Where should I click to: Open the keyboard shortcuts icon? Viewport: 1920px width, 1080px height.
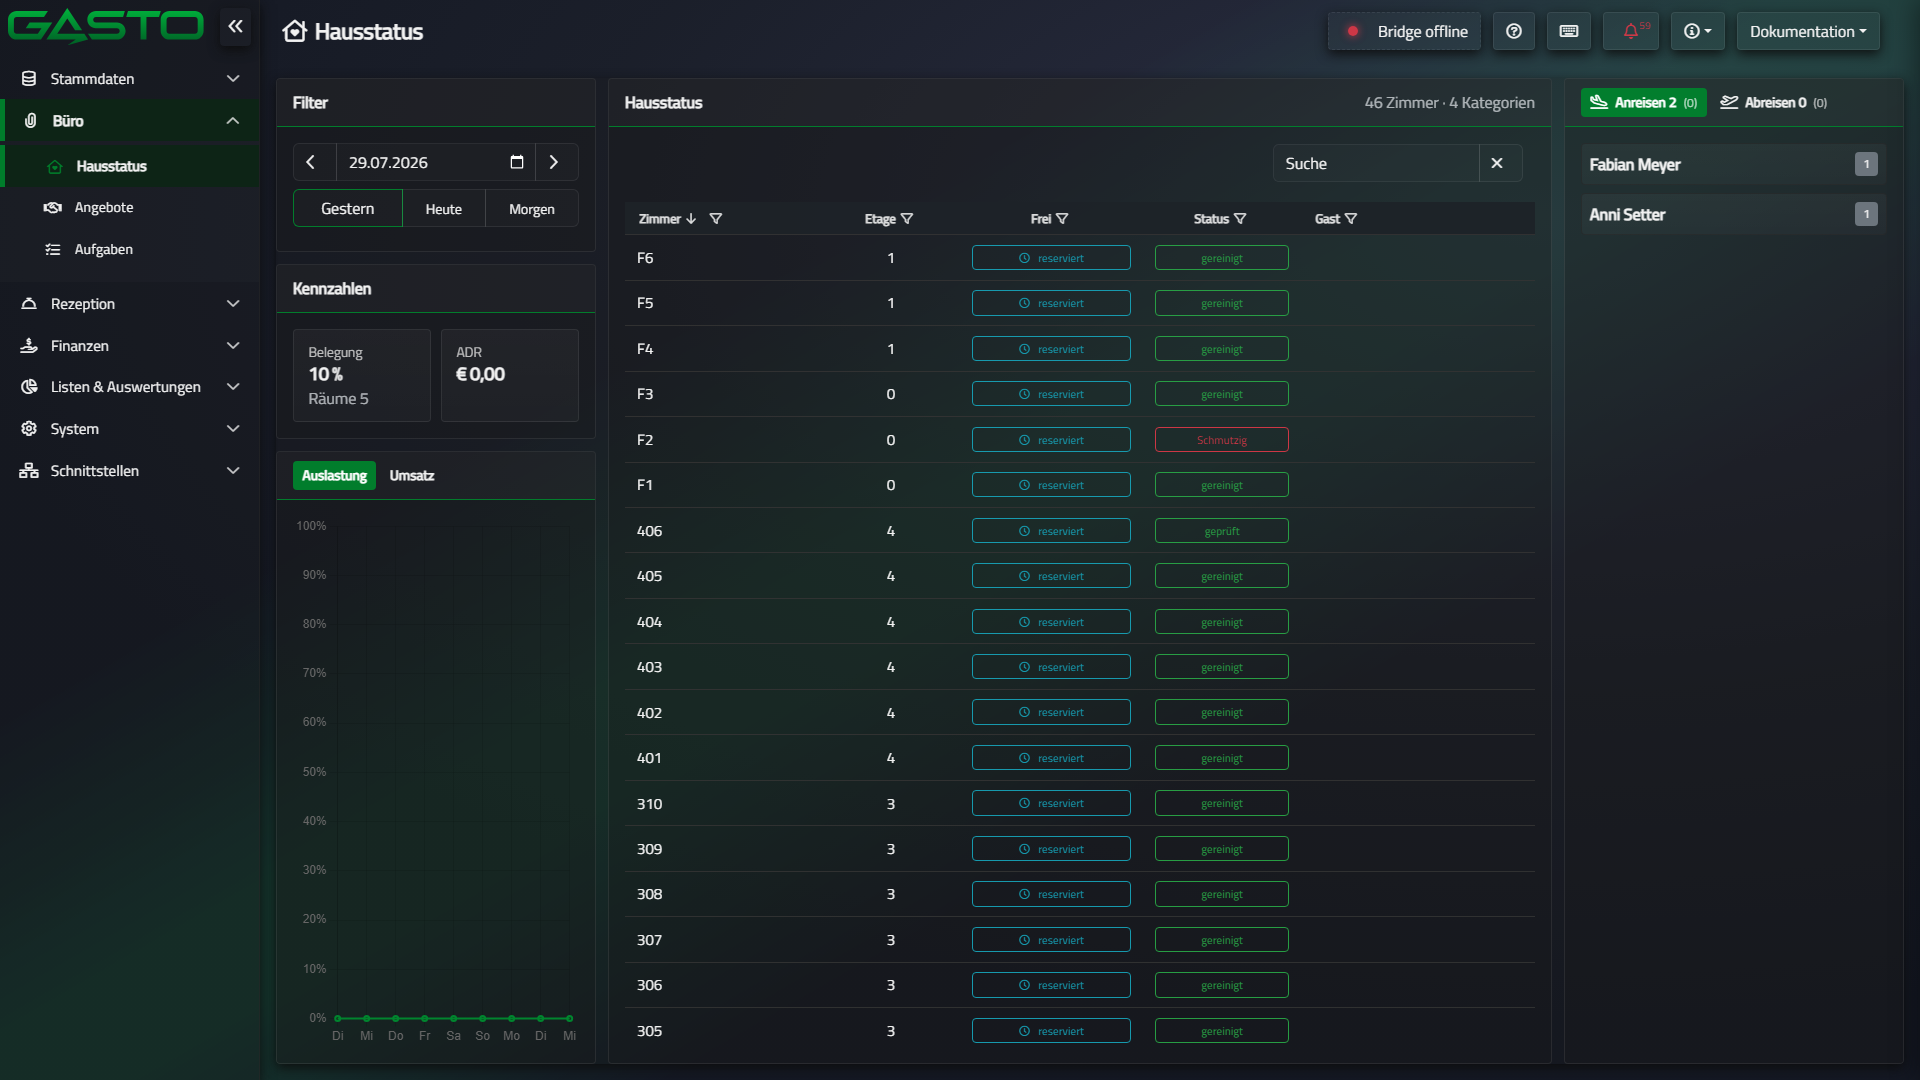(x=1569, y=31)
